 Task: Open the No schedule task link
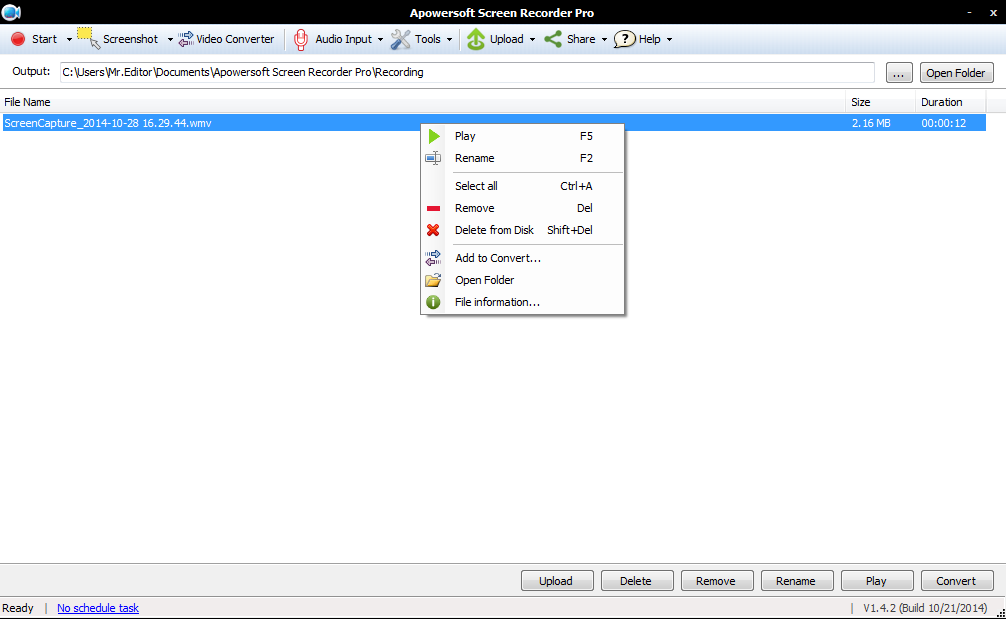click(x=98, y=608)
